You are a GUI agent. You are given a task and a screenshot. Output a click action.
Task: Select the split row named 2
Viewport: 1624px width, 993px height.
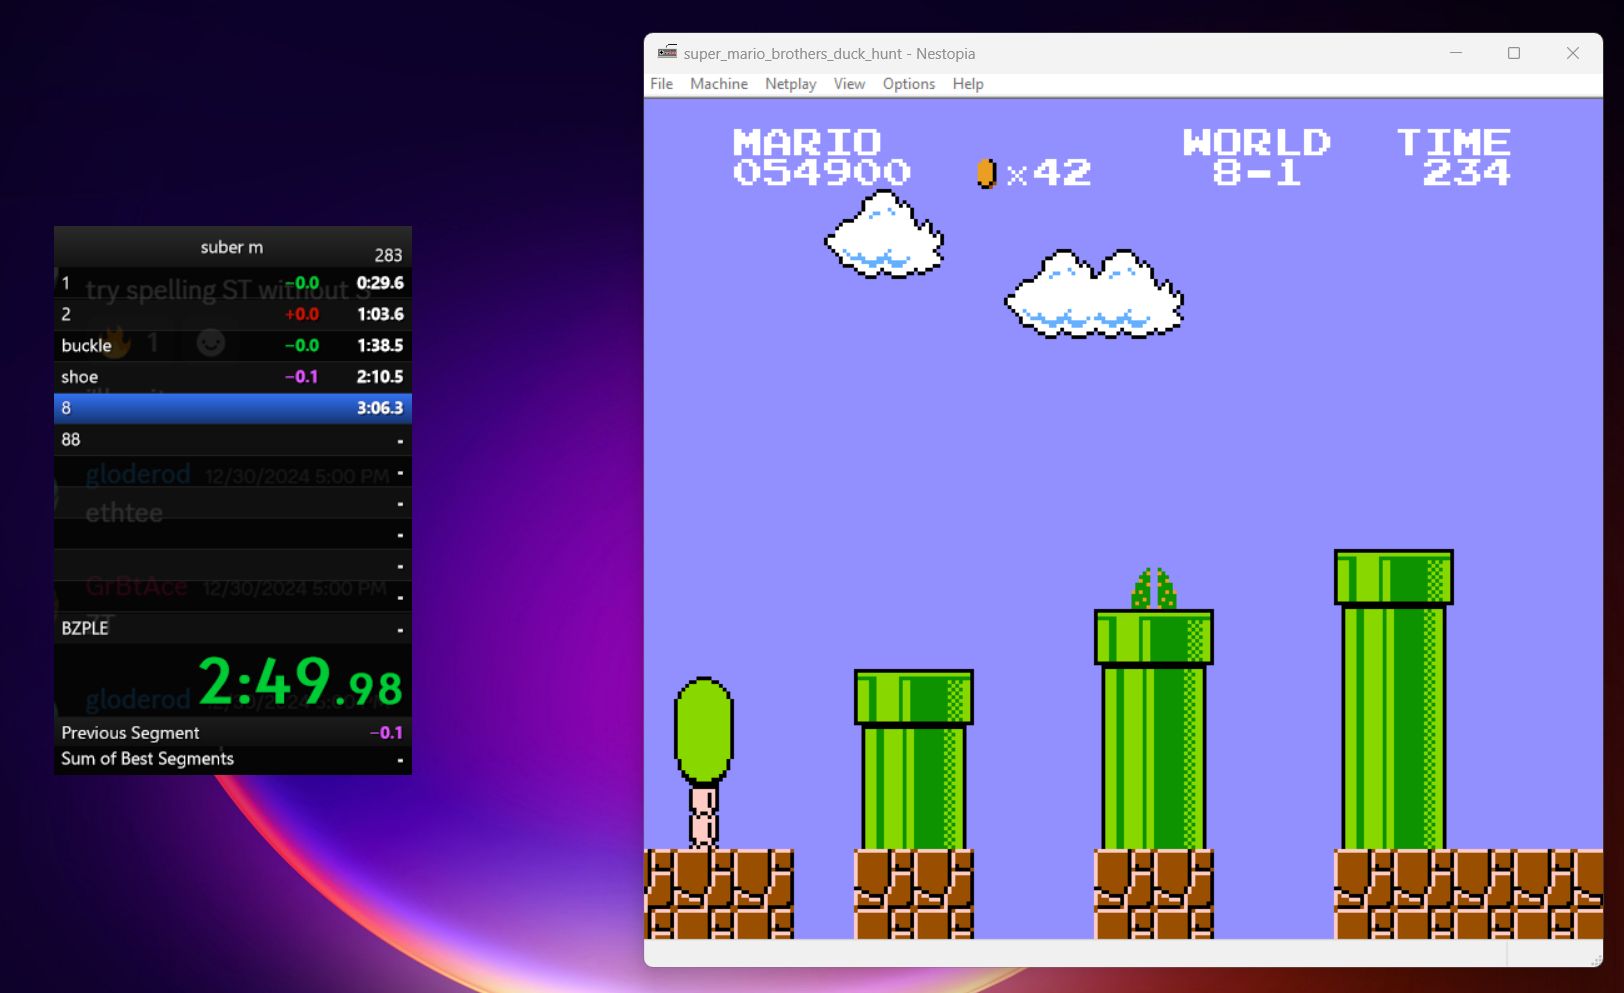pyautogui.click(x=233, y=314)
